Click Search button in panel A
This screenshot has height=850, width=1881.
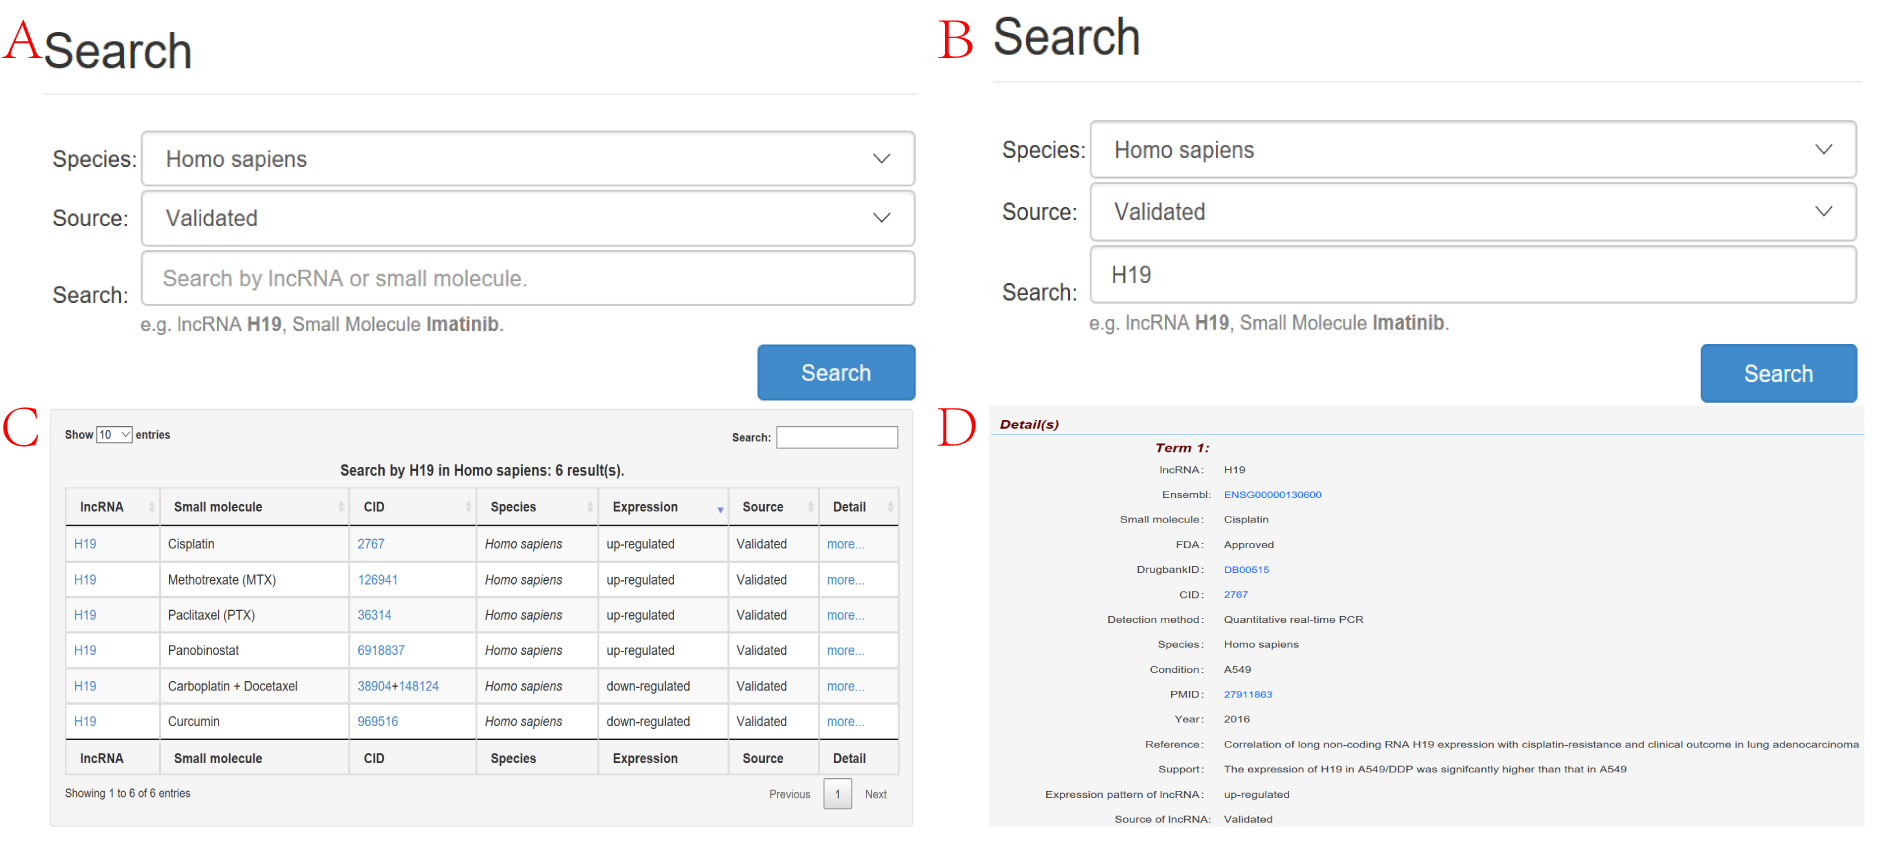836,373
